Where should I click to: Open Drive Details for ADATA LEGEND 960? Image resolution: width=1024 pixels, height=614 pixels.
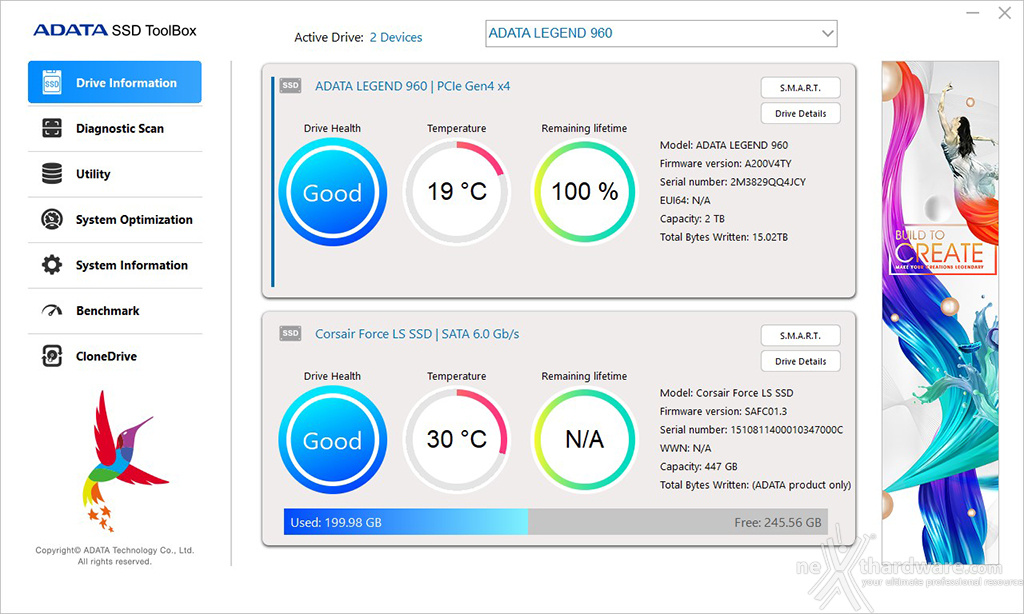(800, 114)
